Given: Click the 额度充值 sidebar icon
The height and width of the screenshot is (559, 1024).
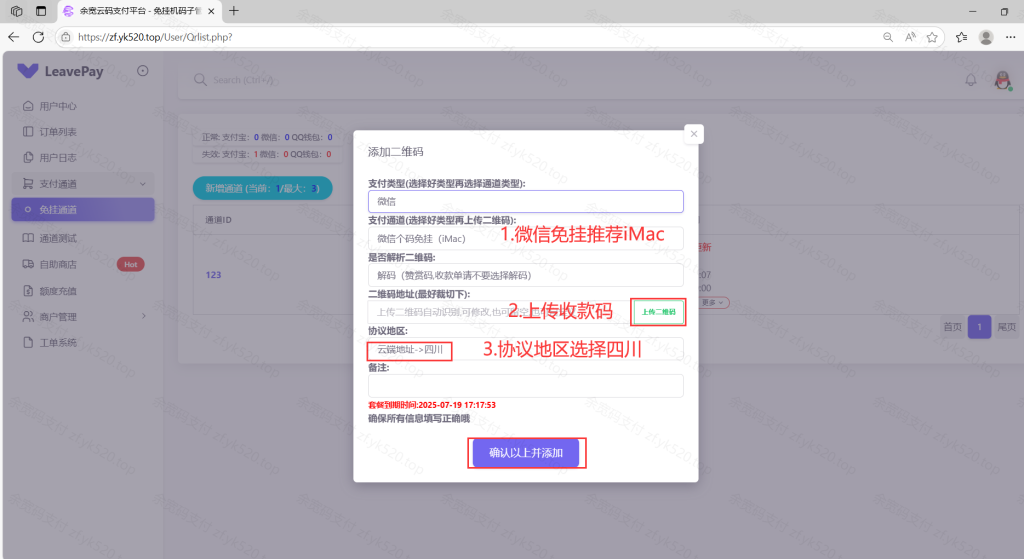Looking at the screenshot, I should coord(28,291).
